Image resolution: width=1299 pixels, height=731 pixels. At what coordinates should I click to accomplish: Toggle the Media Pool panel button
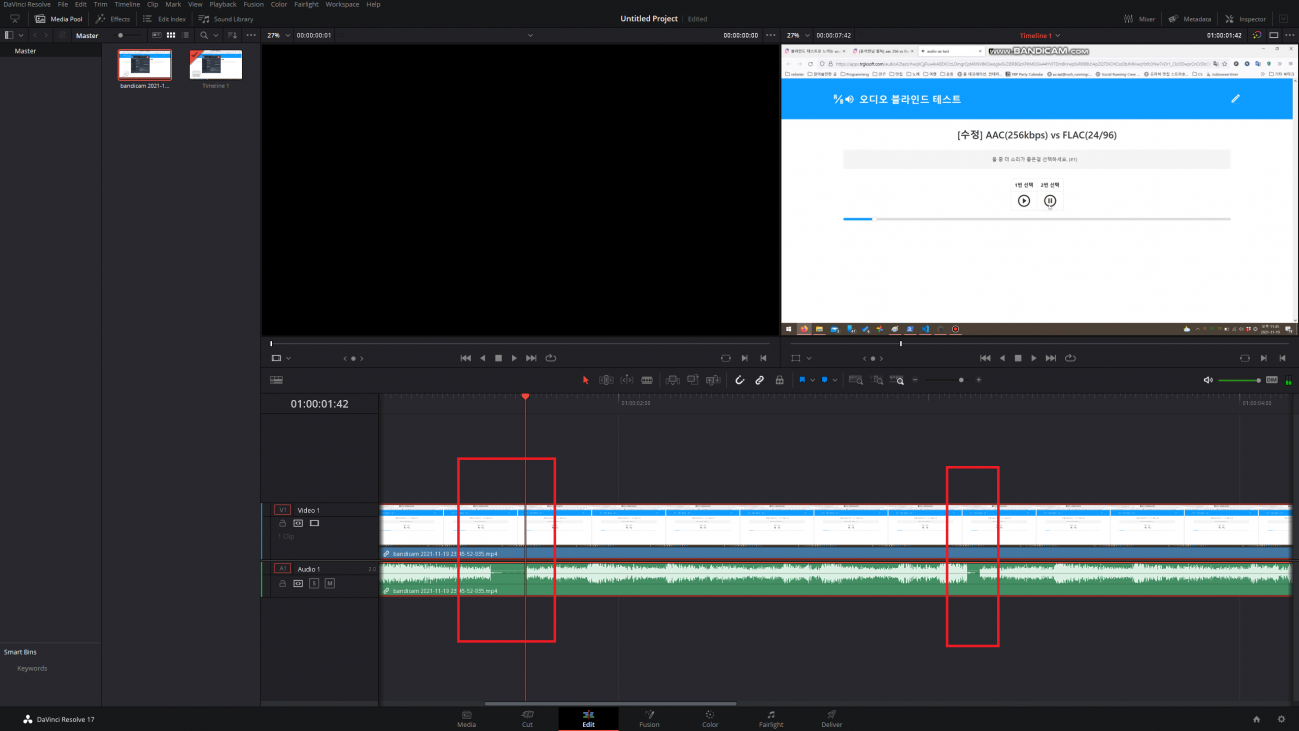click(x=60, y=19)
